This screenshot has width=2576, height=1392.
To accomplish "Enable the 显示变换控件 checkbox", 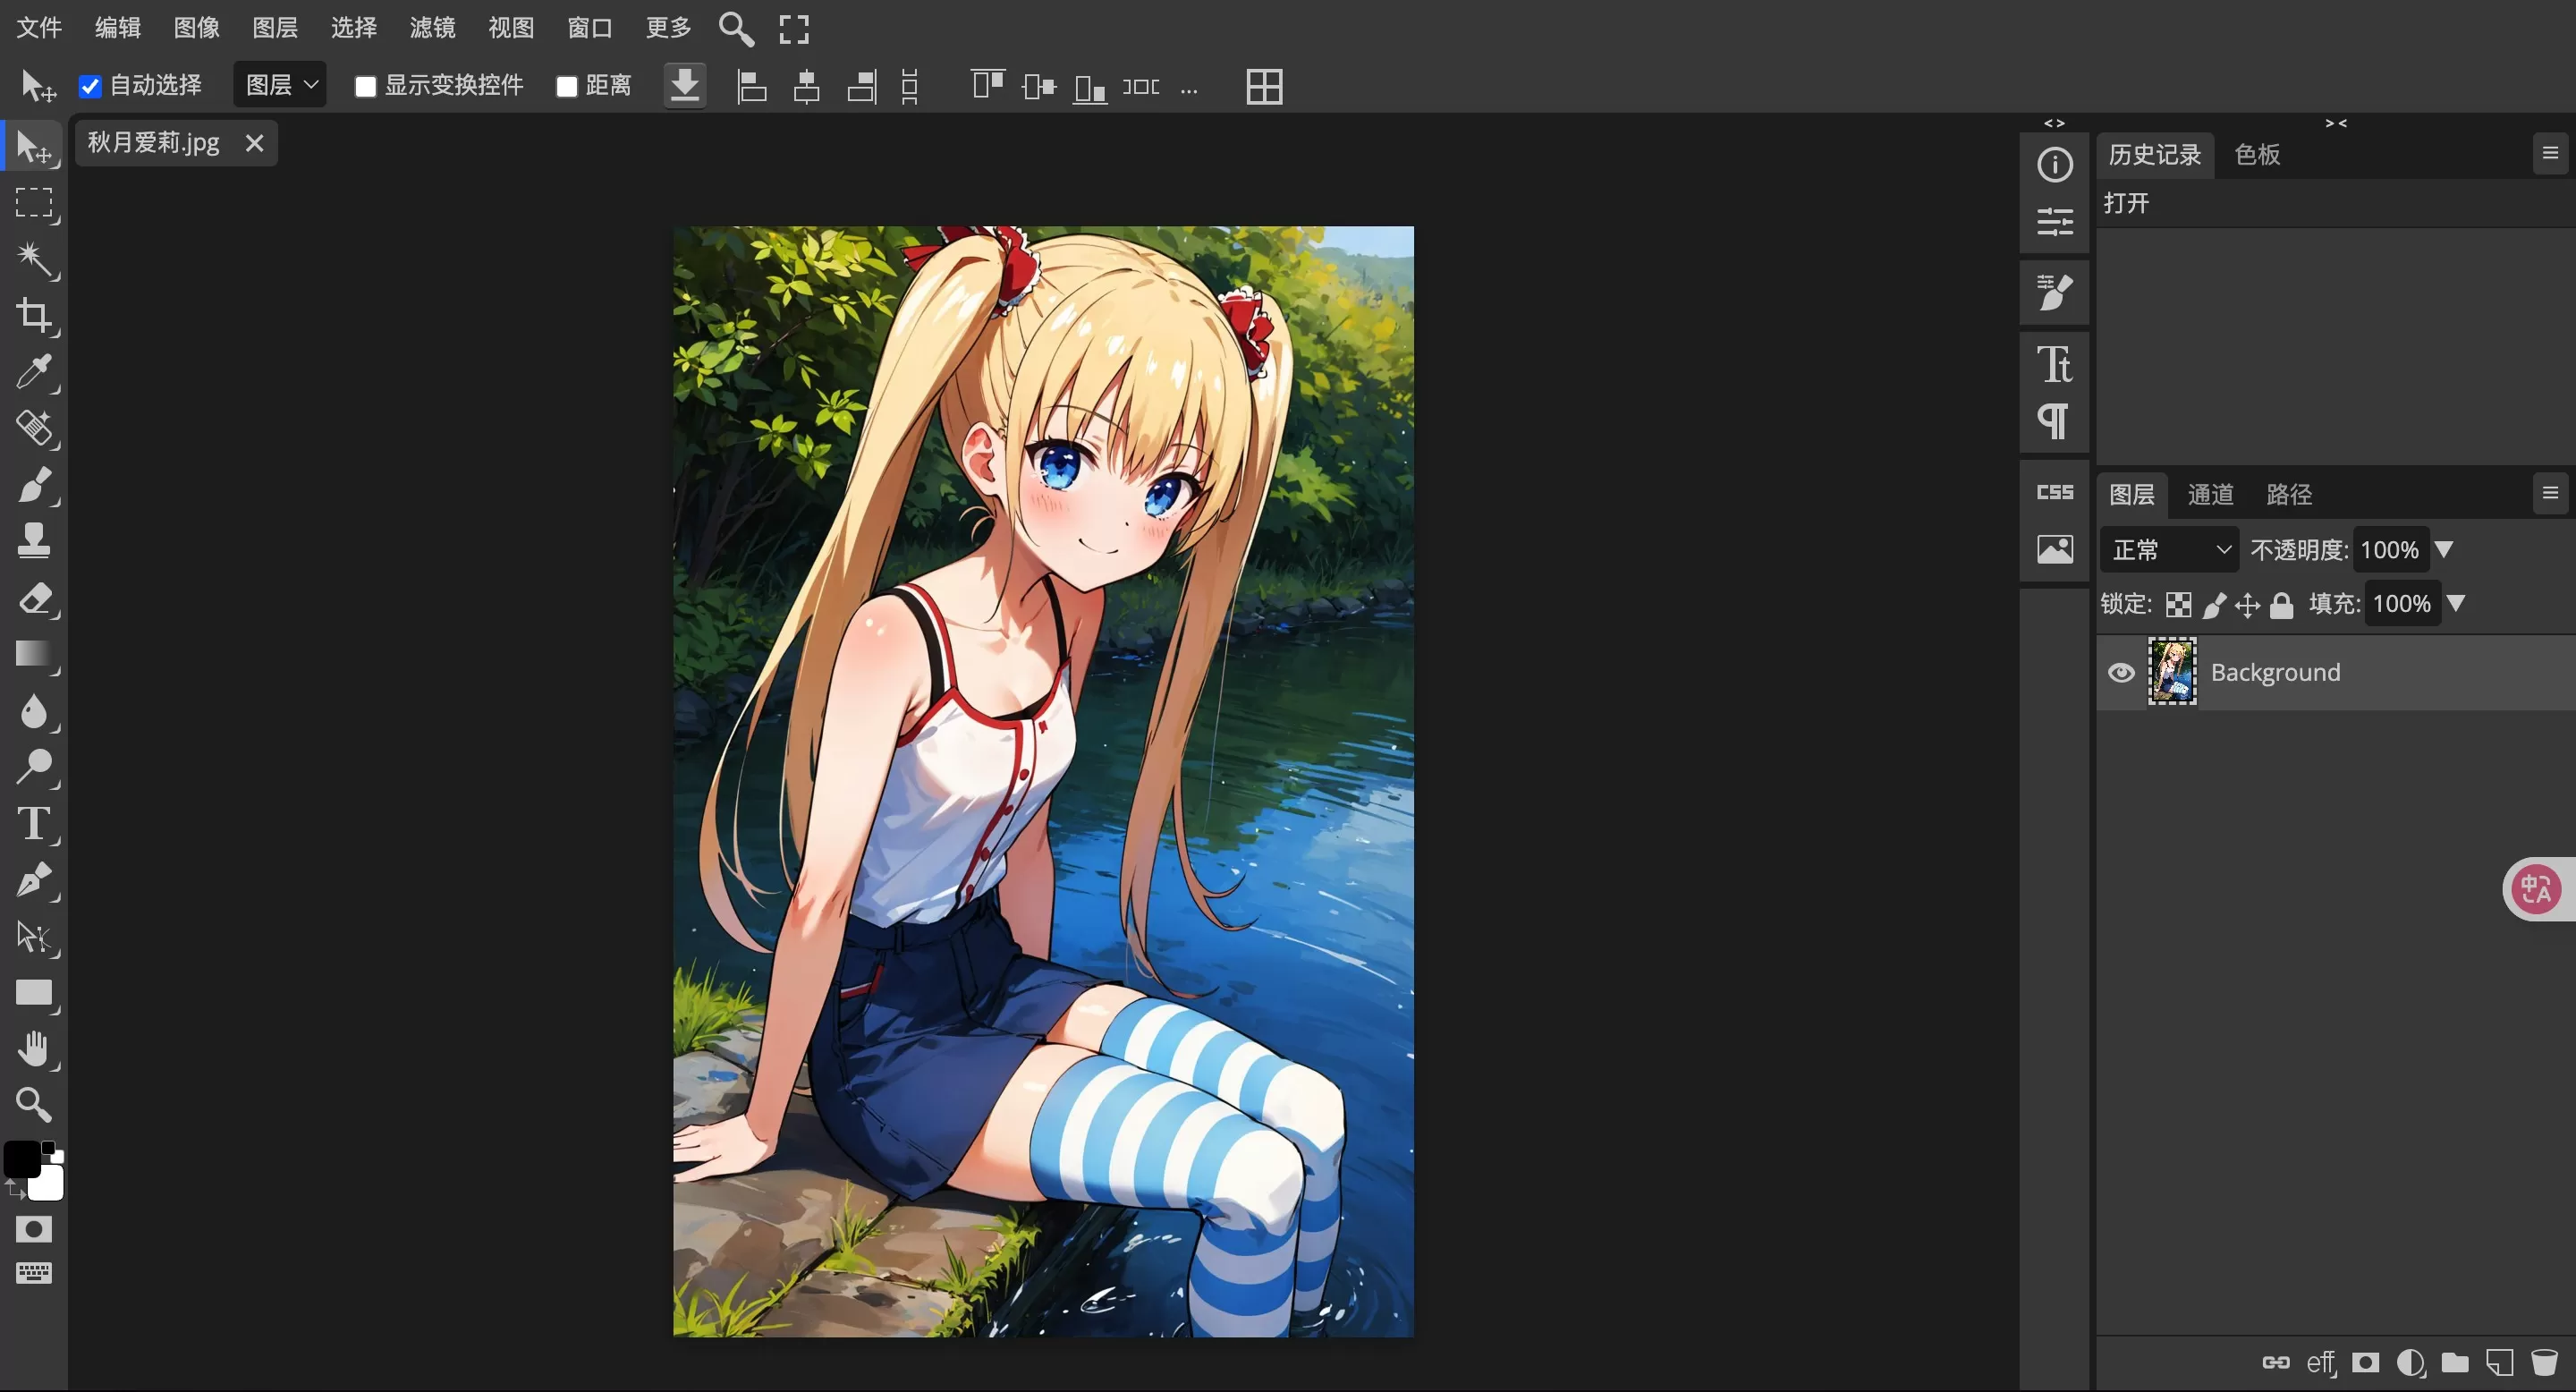I will pyautogui.click(x=366, y=86).
